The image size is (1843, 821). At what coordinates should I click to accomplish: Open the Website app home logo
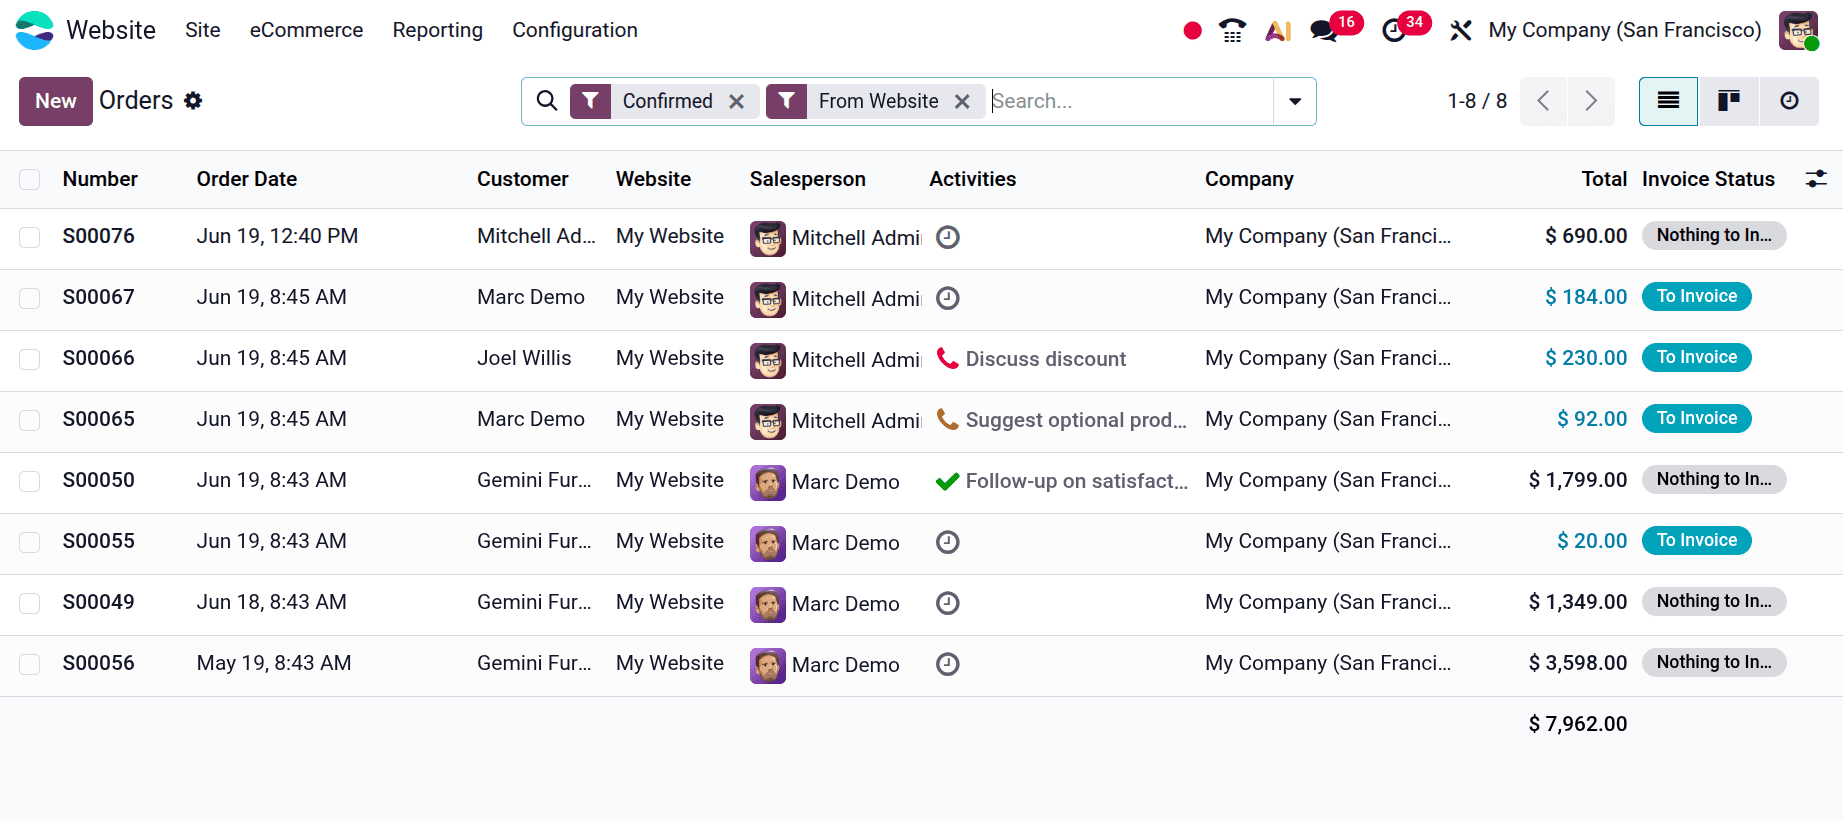[35, 30]
